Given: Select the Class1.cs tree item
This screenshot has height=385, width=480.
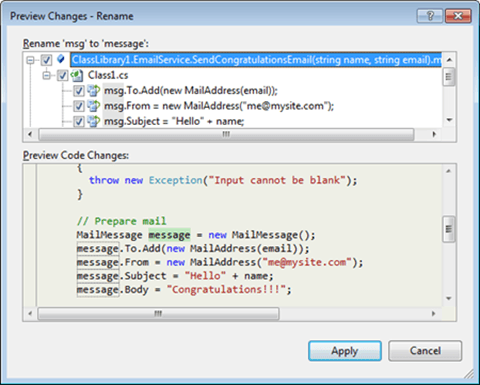Looking at the screenshot, I should [x=108, y=75].
